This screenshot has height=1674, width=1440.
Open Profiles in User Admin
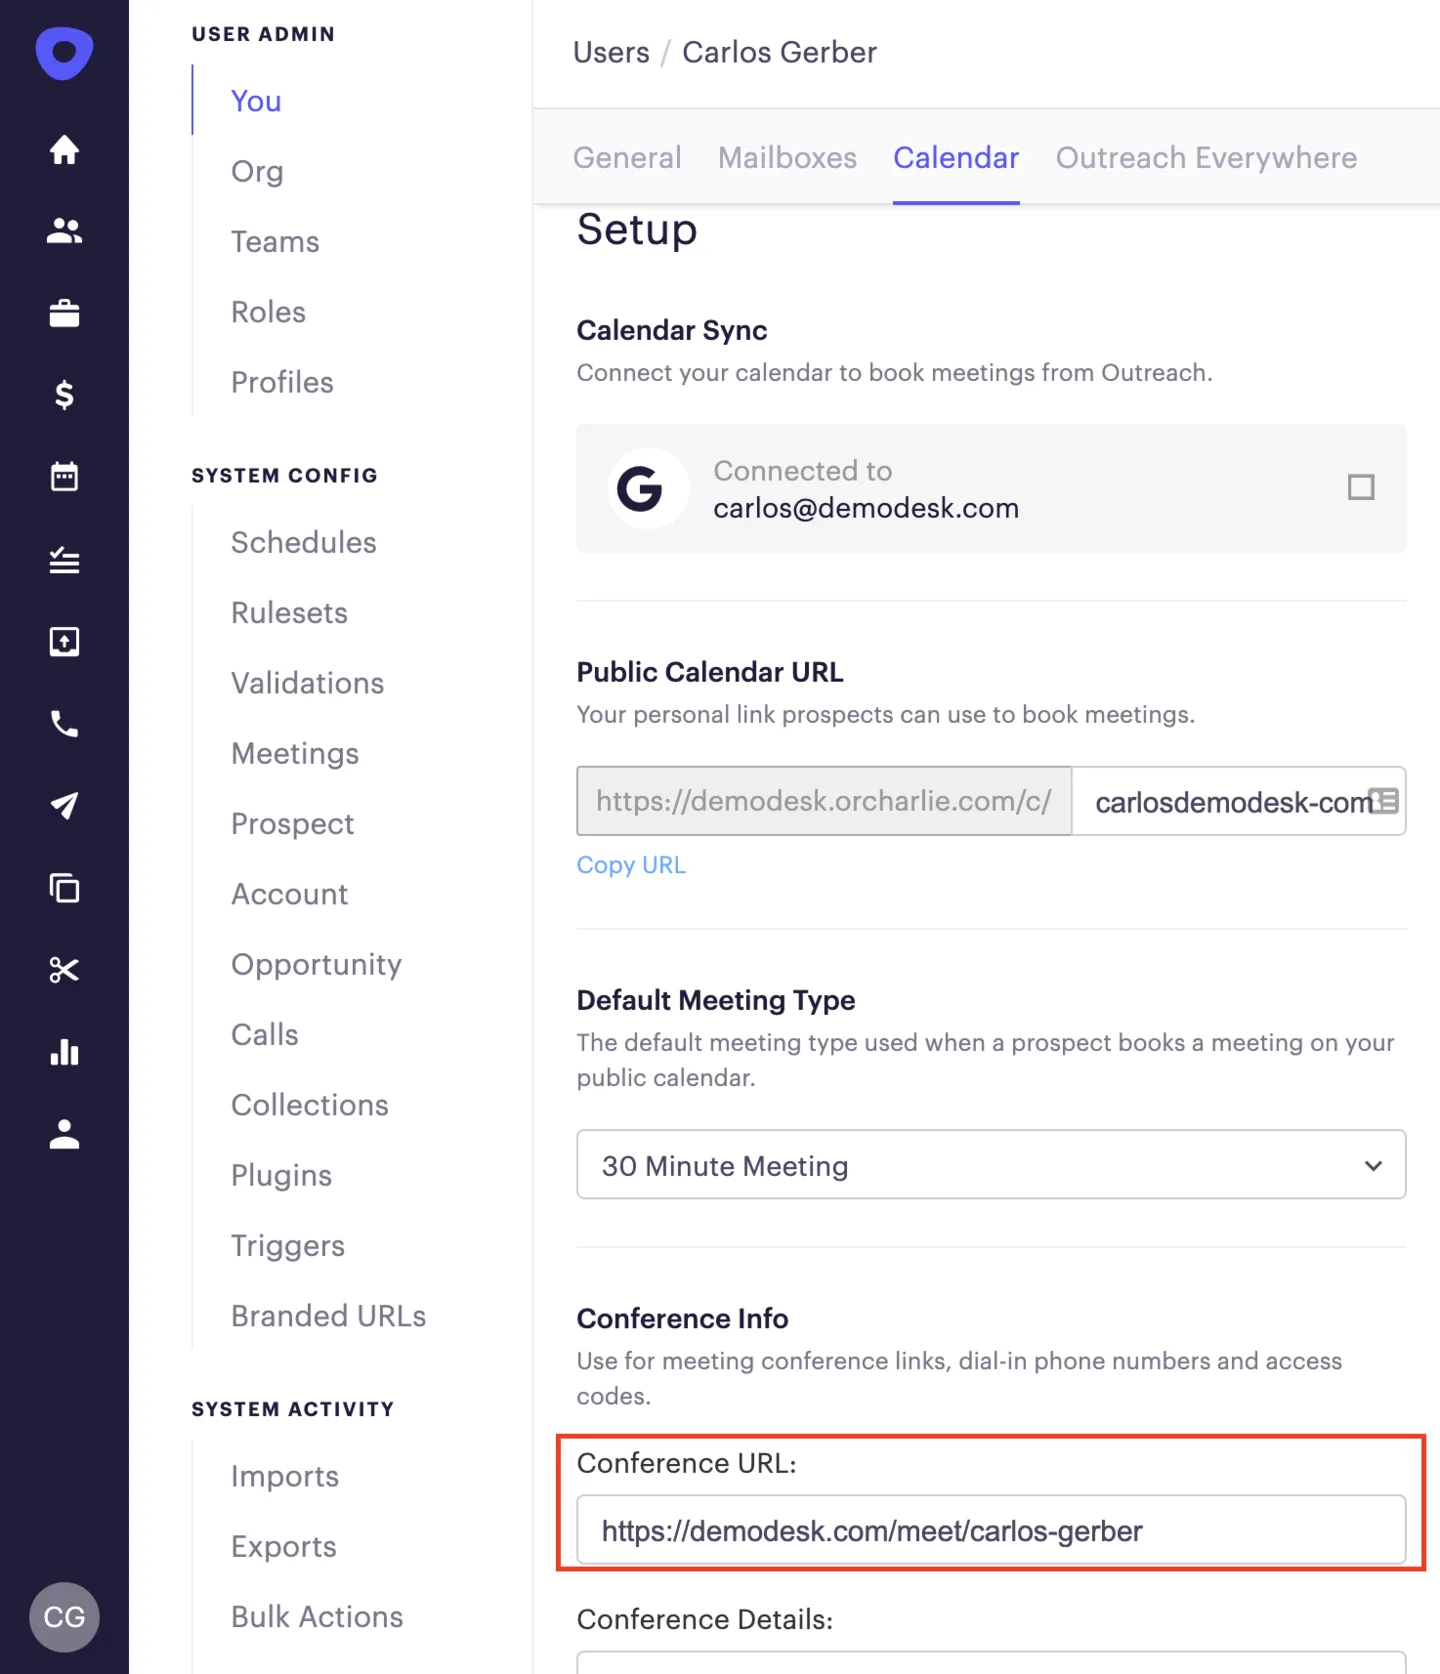coord(282,382)
